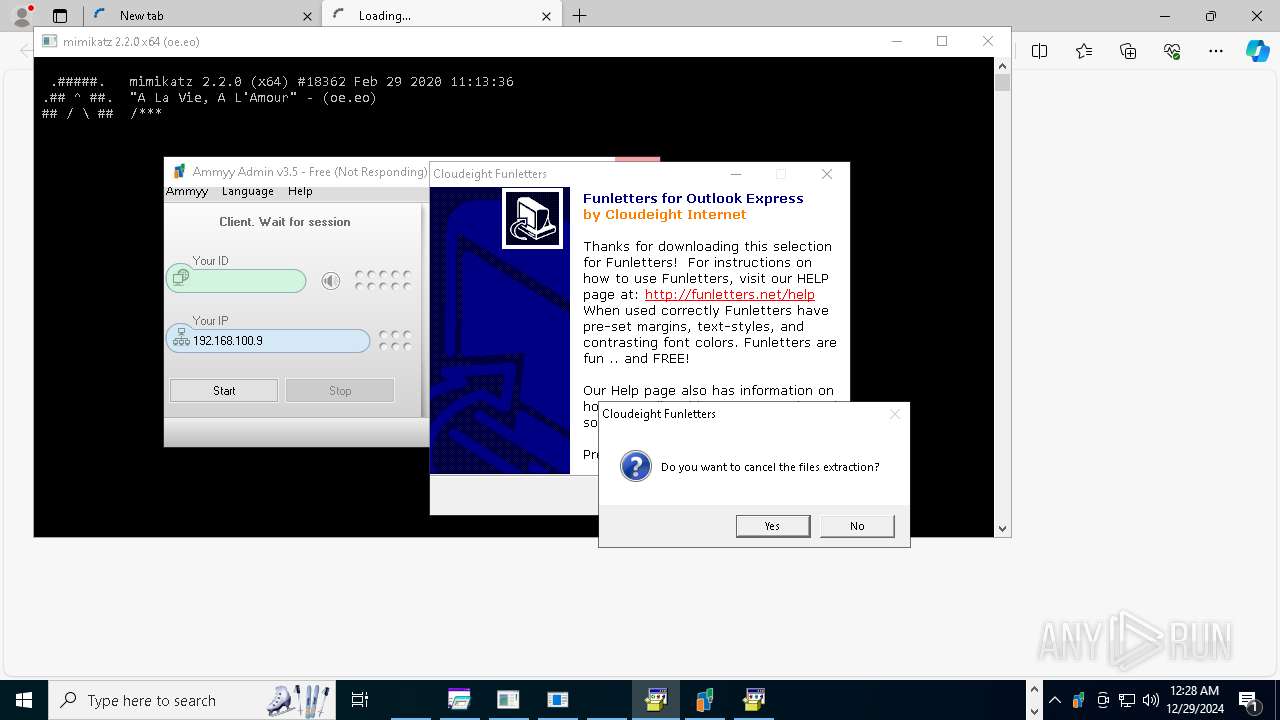Click the computer icon in Your ID field
1280x720 pixels.
point(181,278)
